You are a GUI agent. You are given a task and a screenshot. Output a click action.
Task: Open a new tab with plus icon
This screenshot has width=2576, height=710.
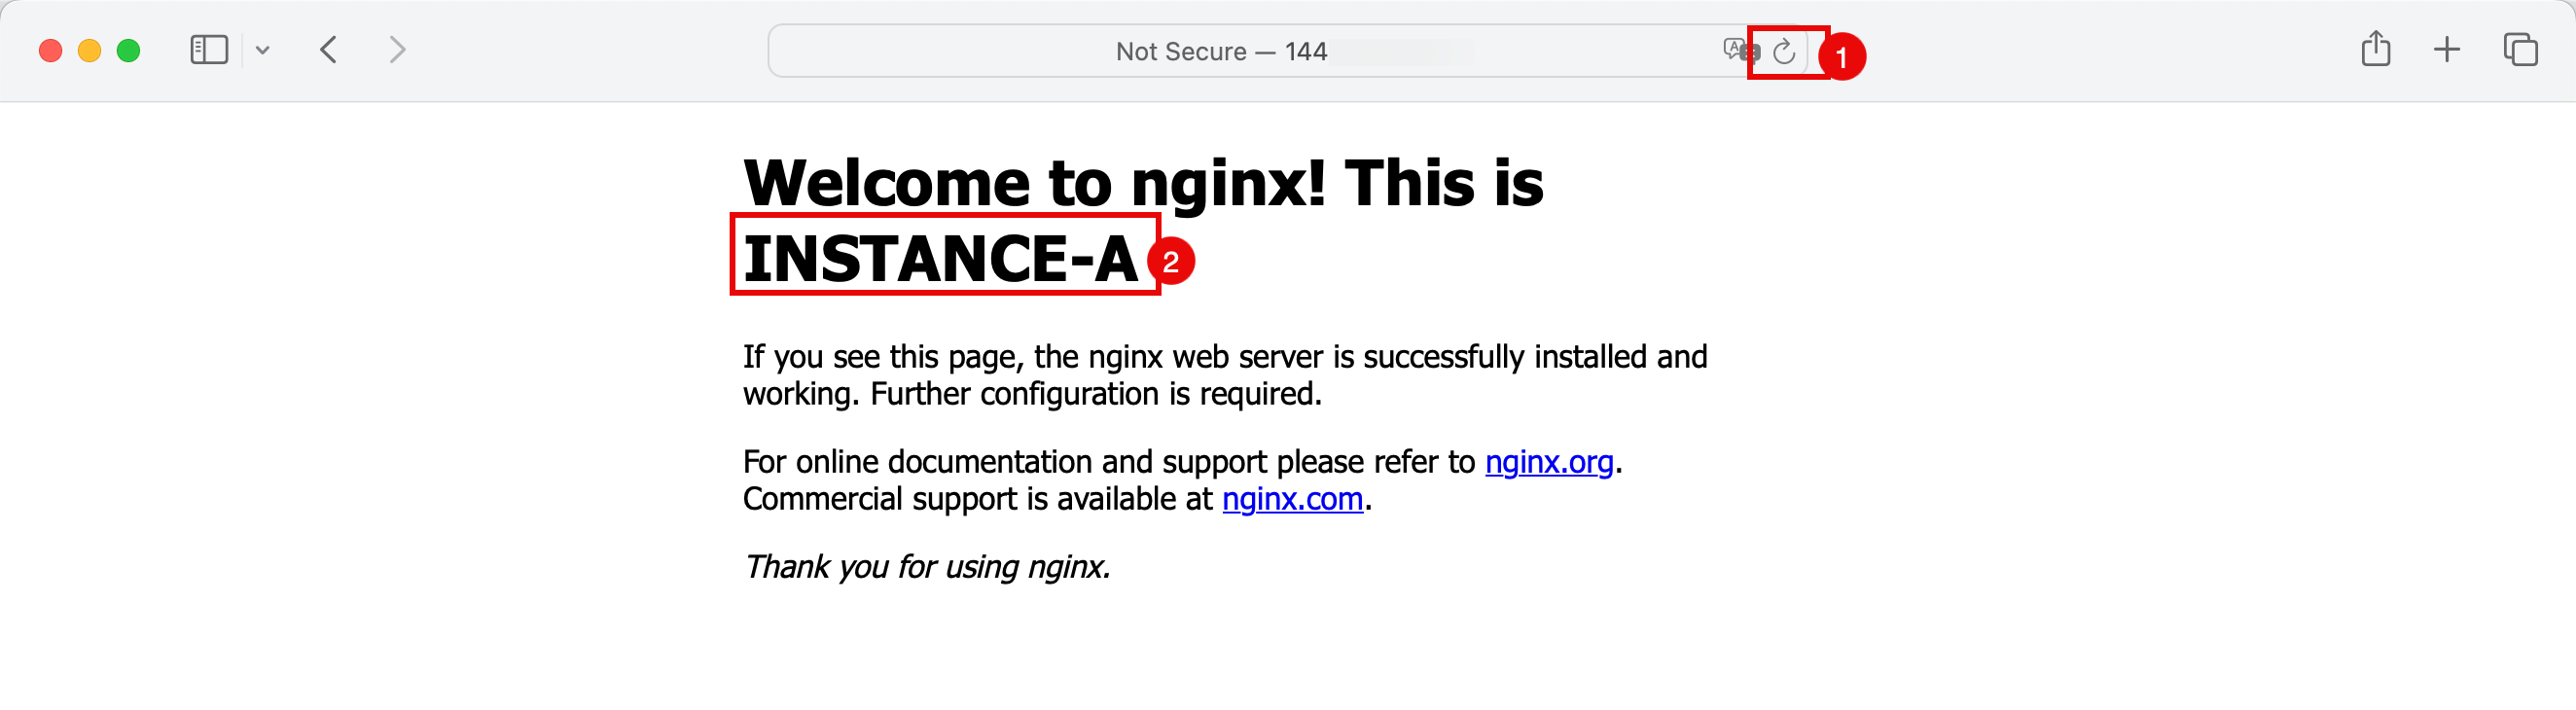[x=2446, y=49]
